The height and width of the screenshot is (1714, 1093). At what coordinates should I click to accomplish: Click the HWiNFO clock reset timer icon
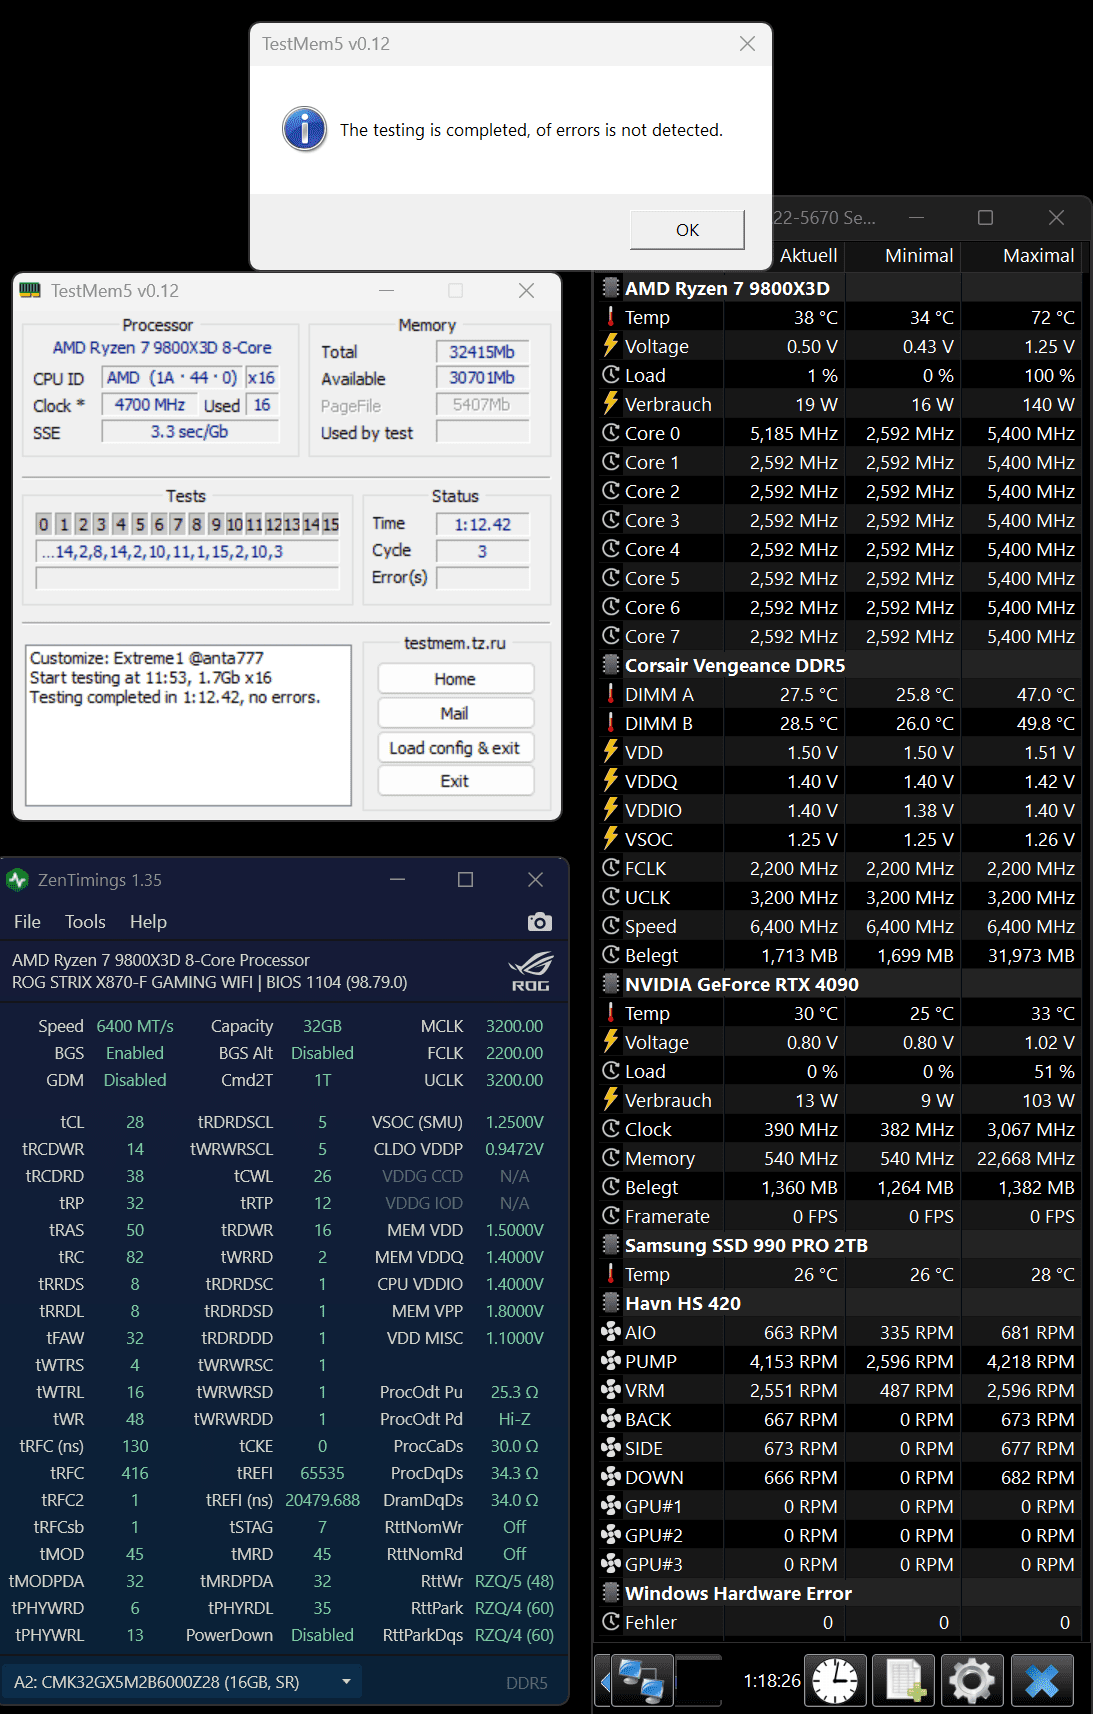click(x=835, y=1680)
